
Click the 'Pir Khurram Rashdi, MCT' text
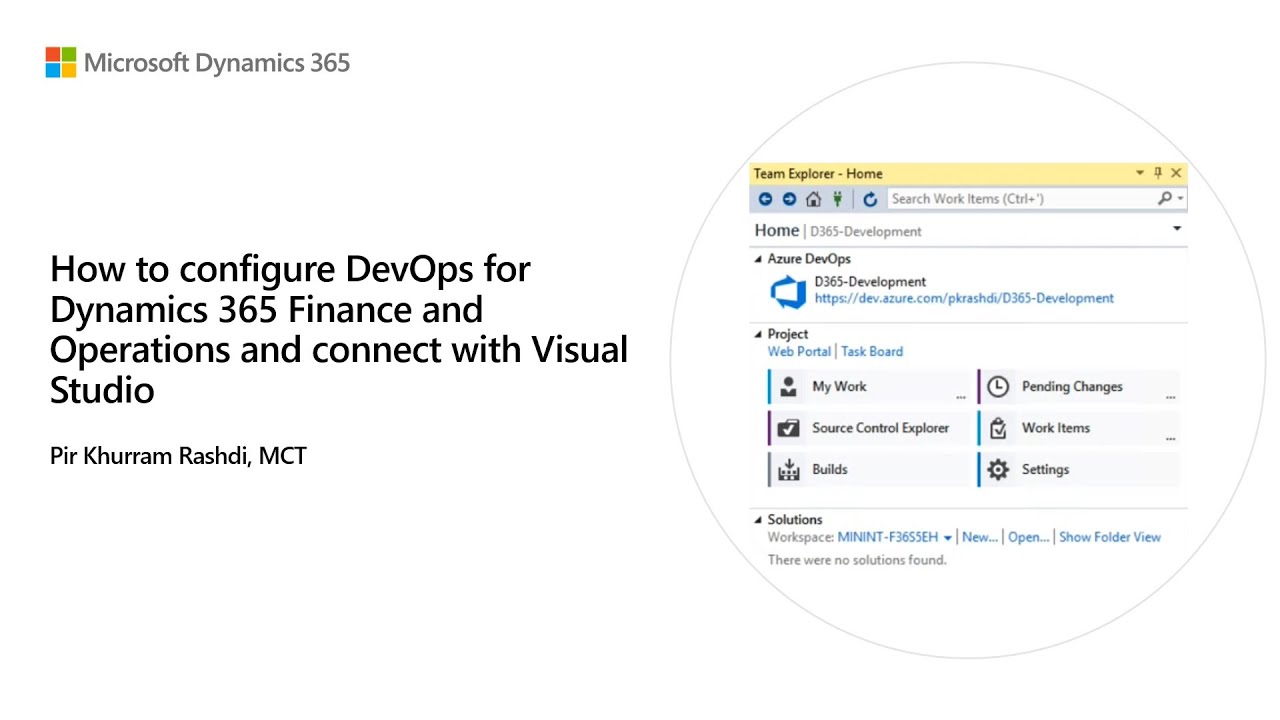point(178,456)
